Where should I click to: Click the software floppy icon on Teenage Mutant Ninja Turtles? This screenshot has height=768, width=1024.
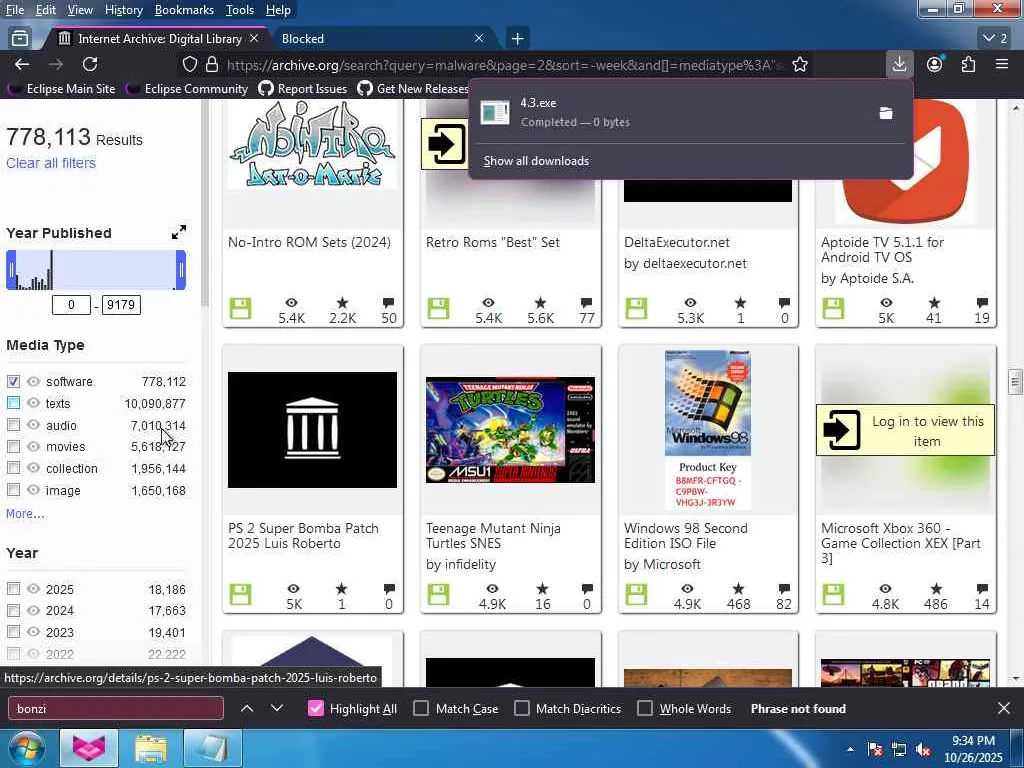tap(438, 595)
